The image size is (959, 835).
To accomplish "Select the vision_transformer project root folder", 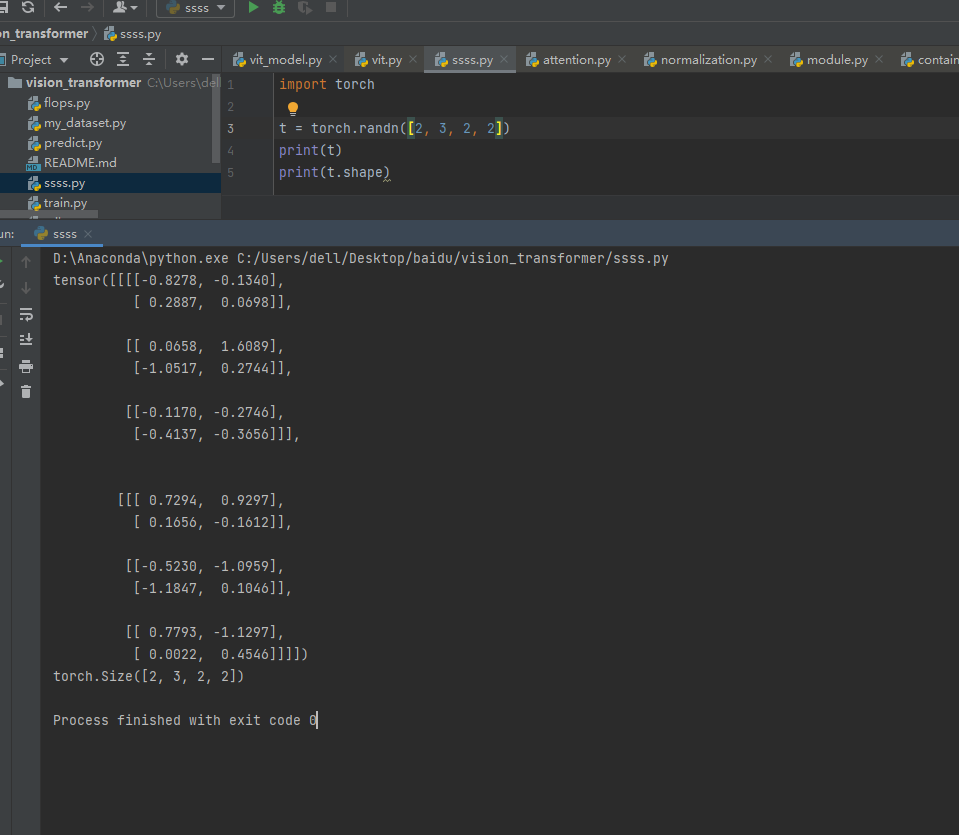I will pyautogui.click(x=83, y=83).
